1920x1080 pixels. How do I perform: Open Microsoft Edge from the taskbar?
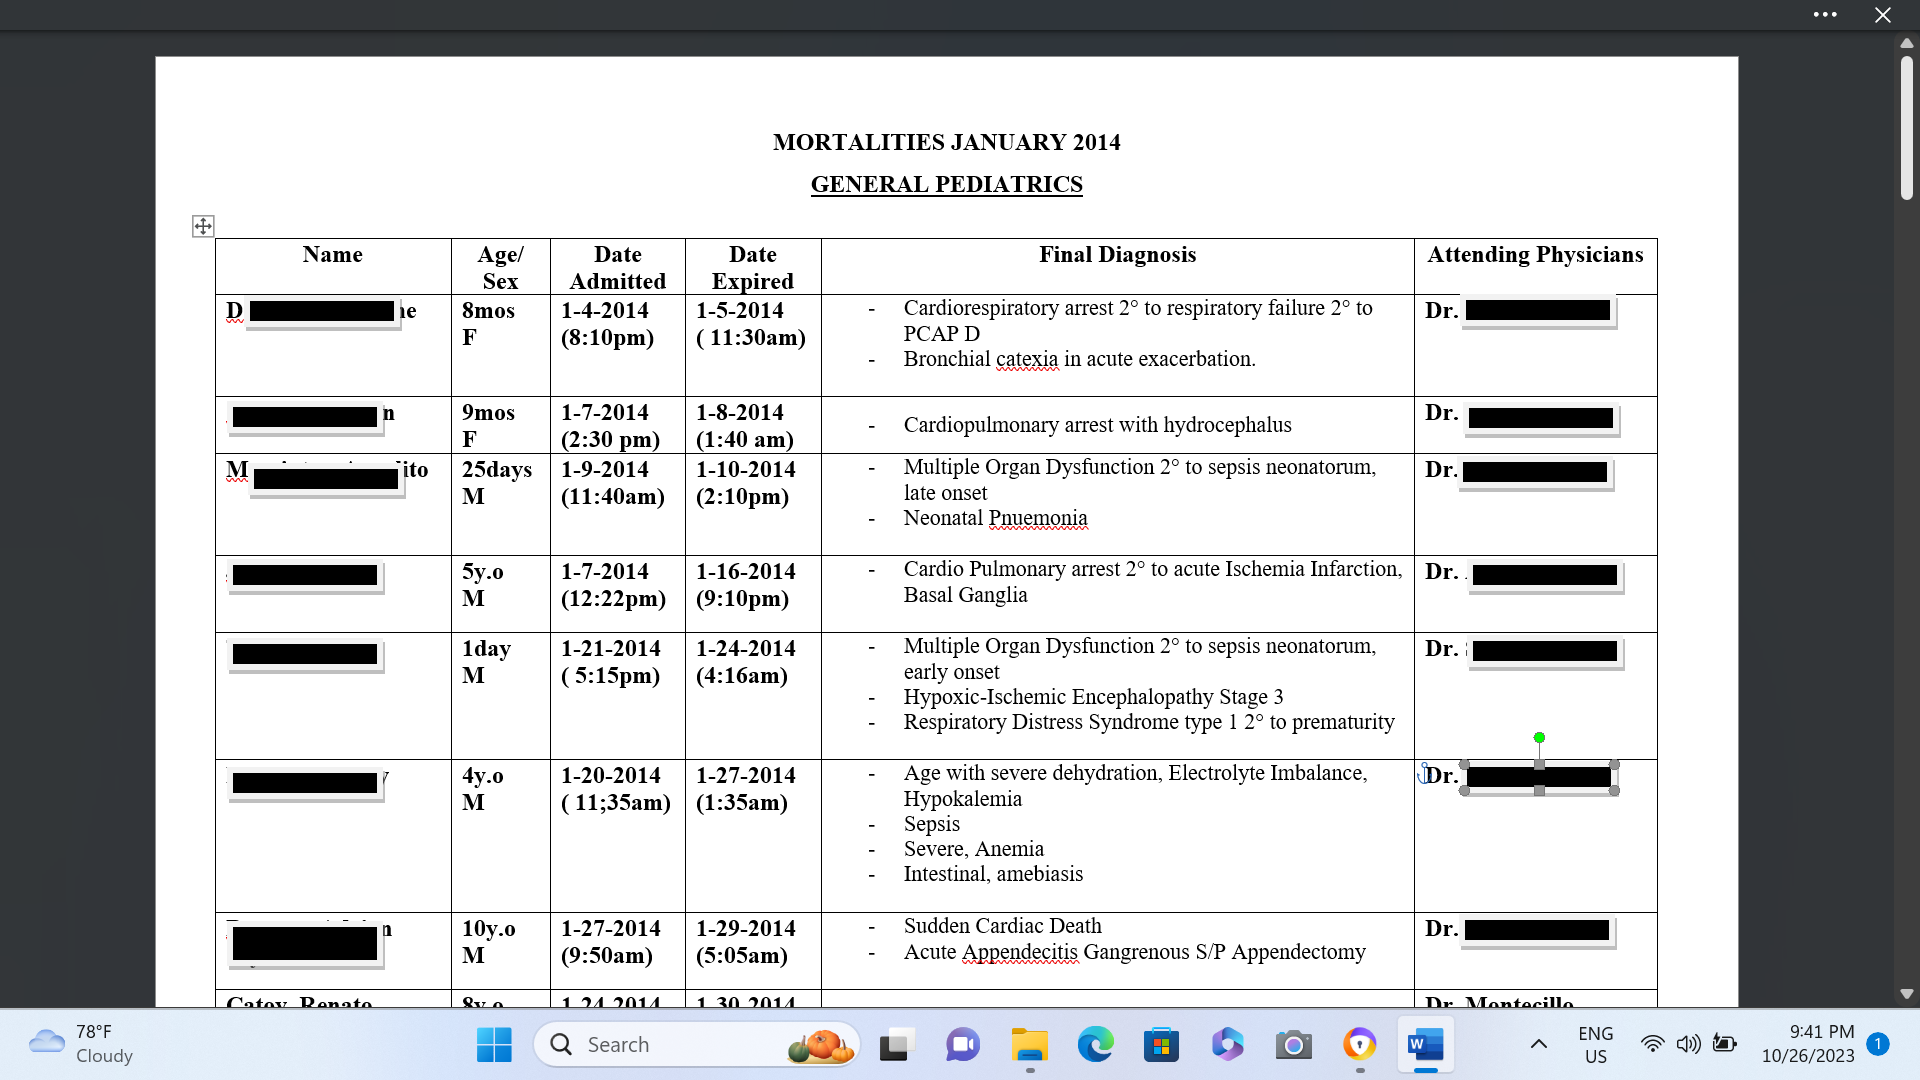click(1095, 1045)
